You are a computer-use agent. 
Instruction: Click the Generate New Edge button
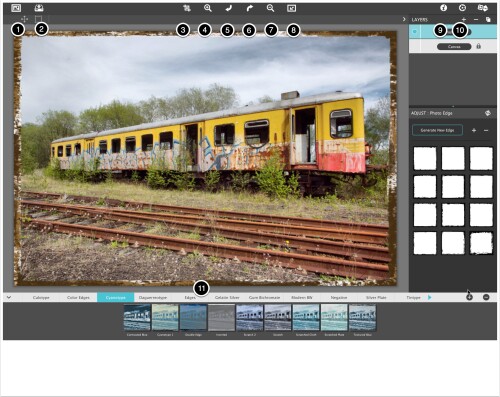tap(437, 130)
